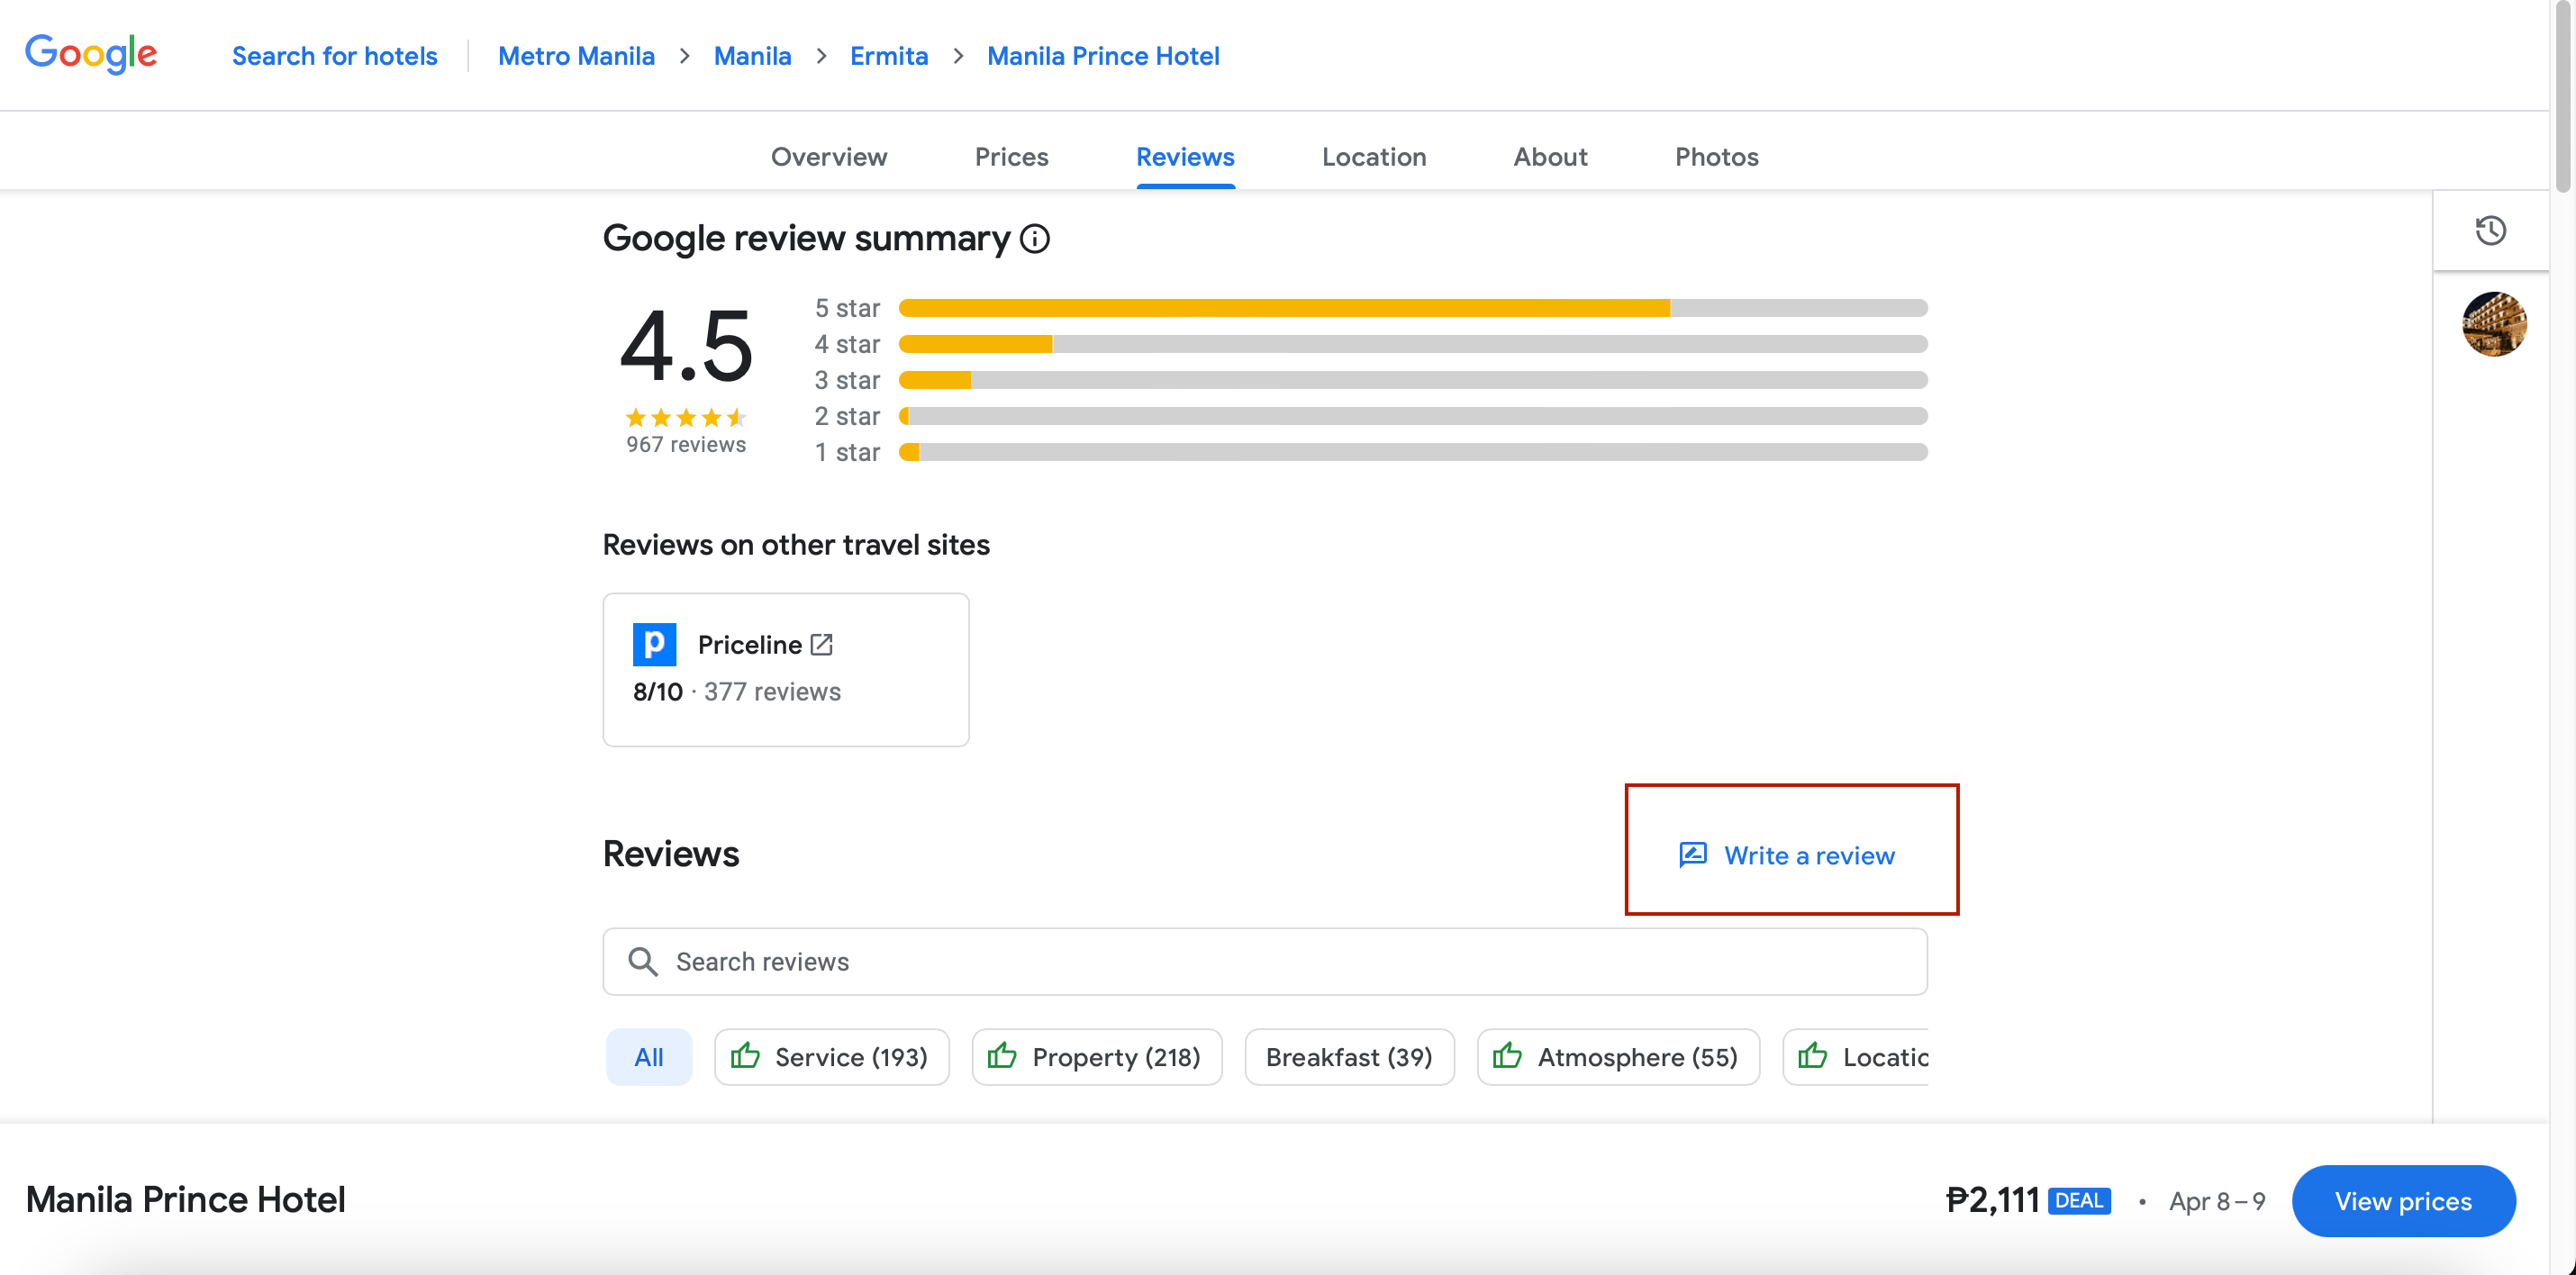The image size is (2576, 1275).
Task: Click the 5 star rating bar
Action: [x=1413, y=308]
